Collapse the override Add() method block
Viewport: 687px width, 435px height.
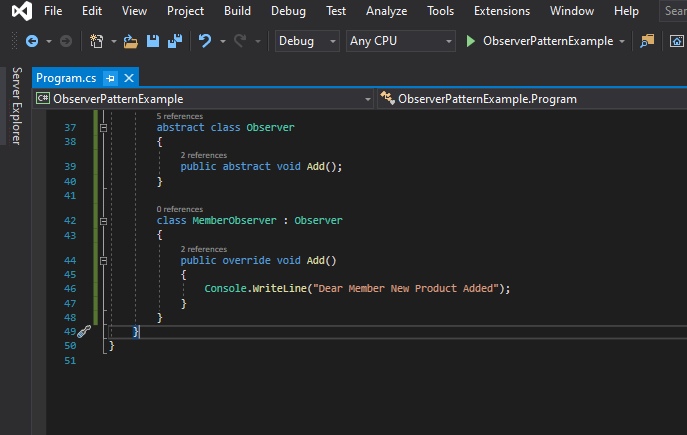pos(103,261)
